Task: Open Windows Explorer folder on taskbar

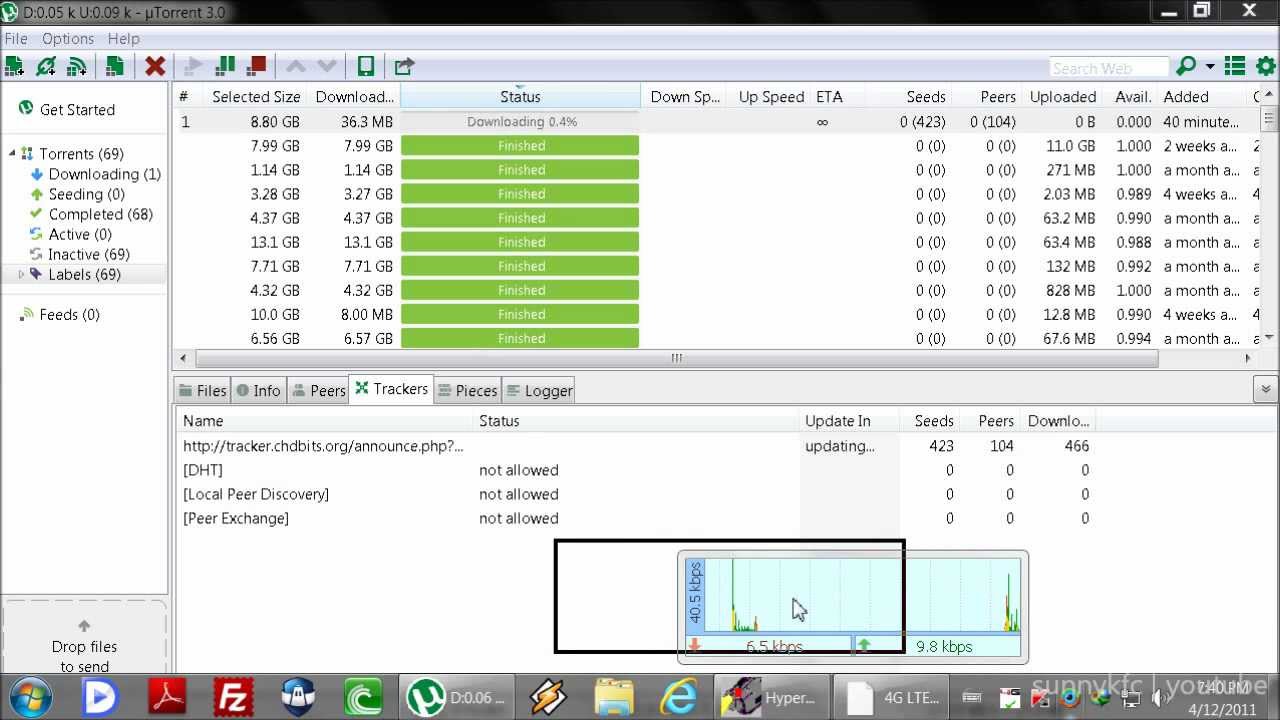Action: click(x=613, y=697)
